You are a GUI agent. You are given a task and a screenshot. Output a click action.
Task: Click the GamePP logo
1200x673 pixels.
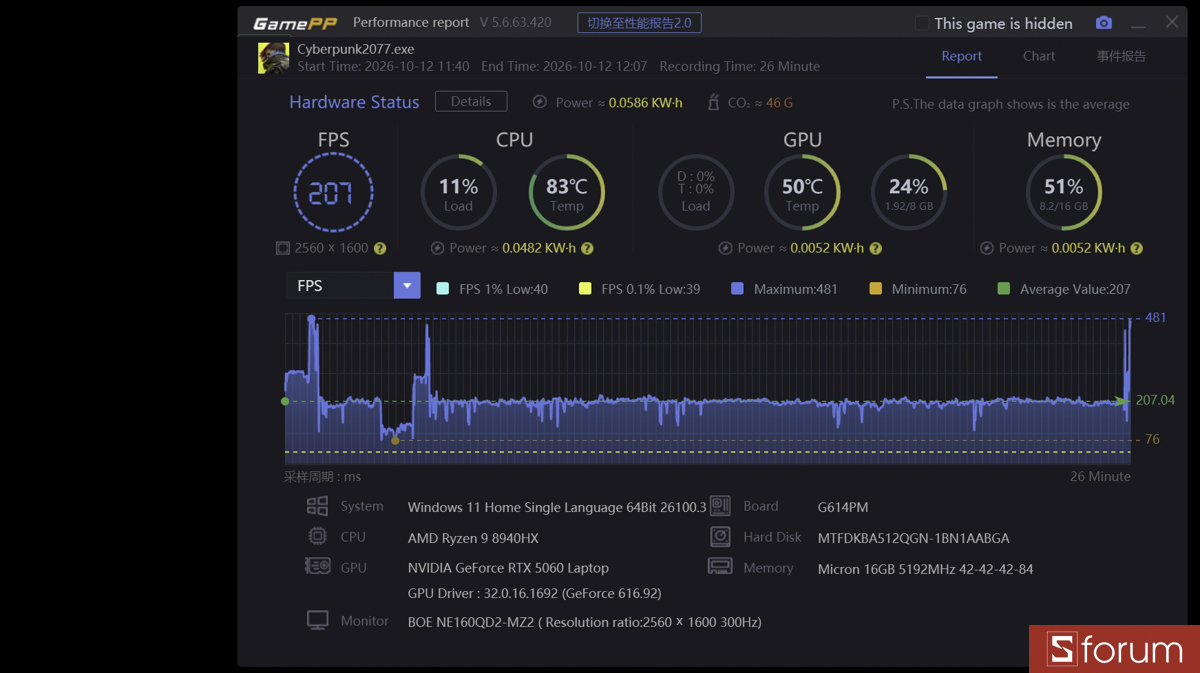pyautogui.click(x=295, y=23)
